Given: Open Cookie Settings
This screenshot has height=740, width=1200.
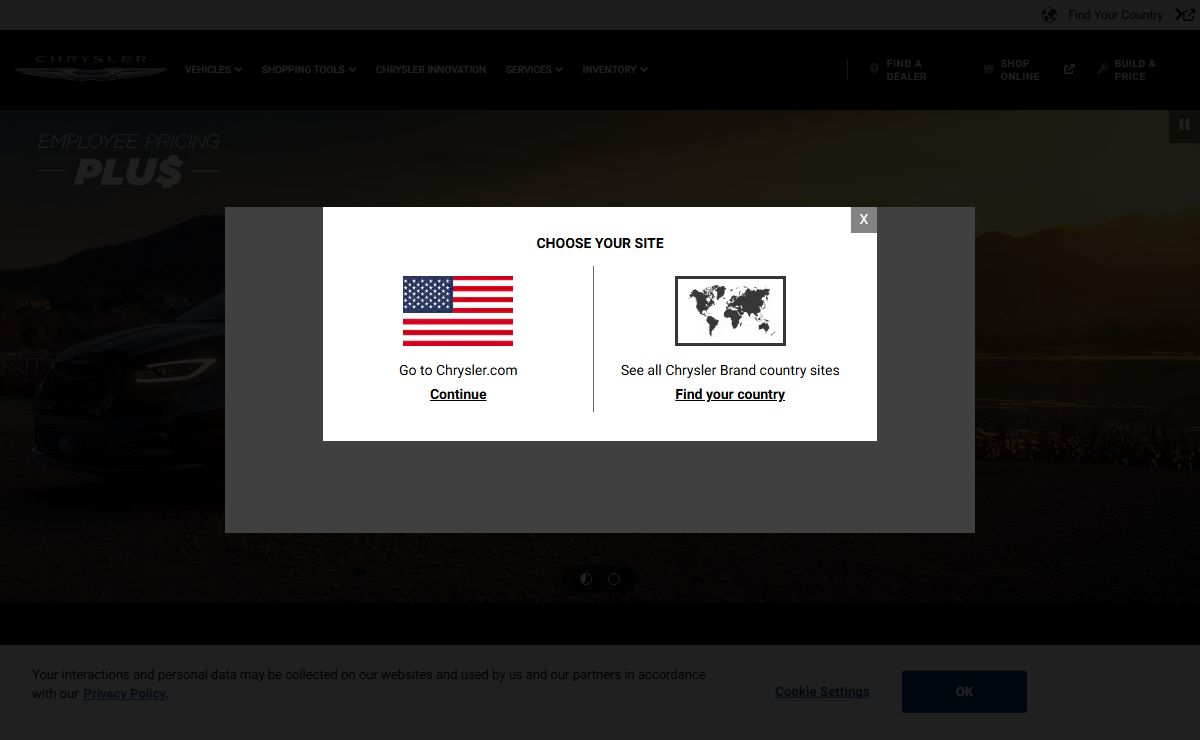Looking at the screenshot, I should pos(822,692).
